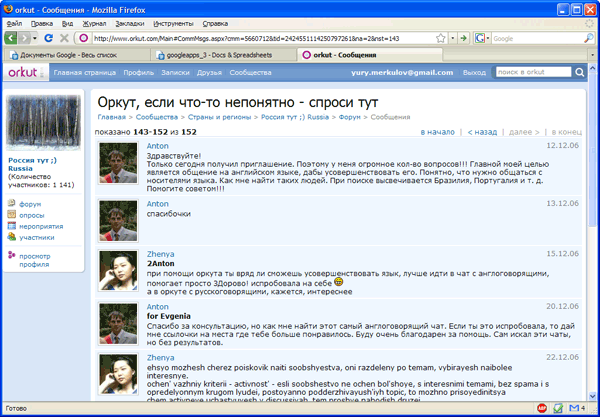This screenshot has height=417, width=600.
Task: Choose search engine Google icon dropdown
Action: tap(482, 38)
